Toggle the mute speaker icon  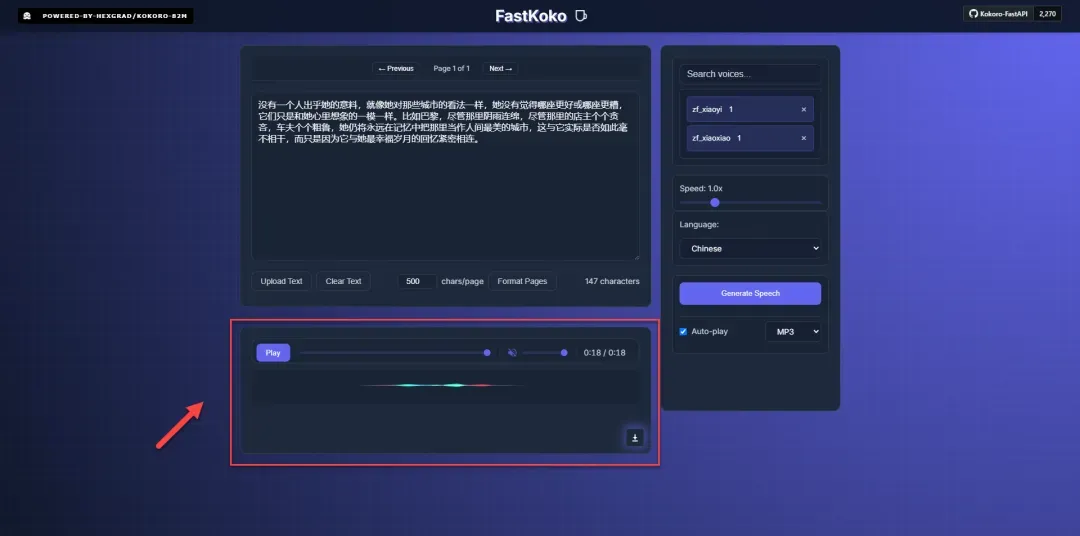pyautogui.click(x=512, y=353)
